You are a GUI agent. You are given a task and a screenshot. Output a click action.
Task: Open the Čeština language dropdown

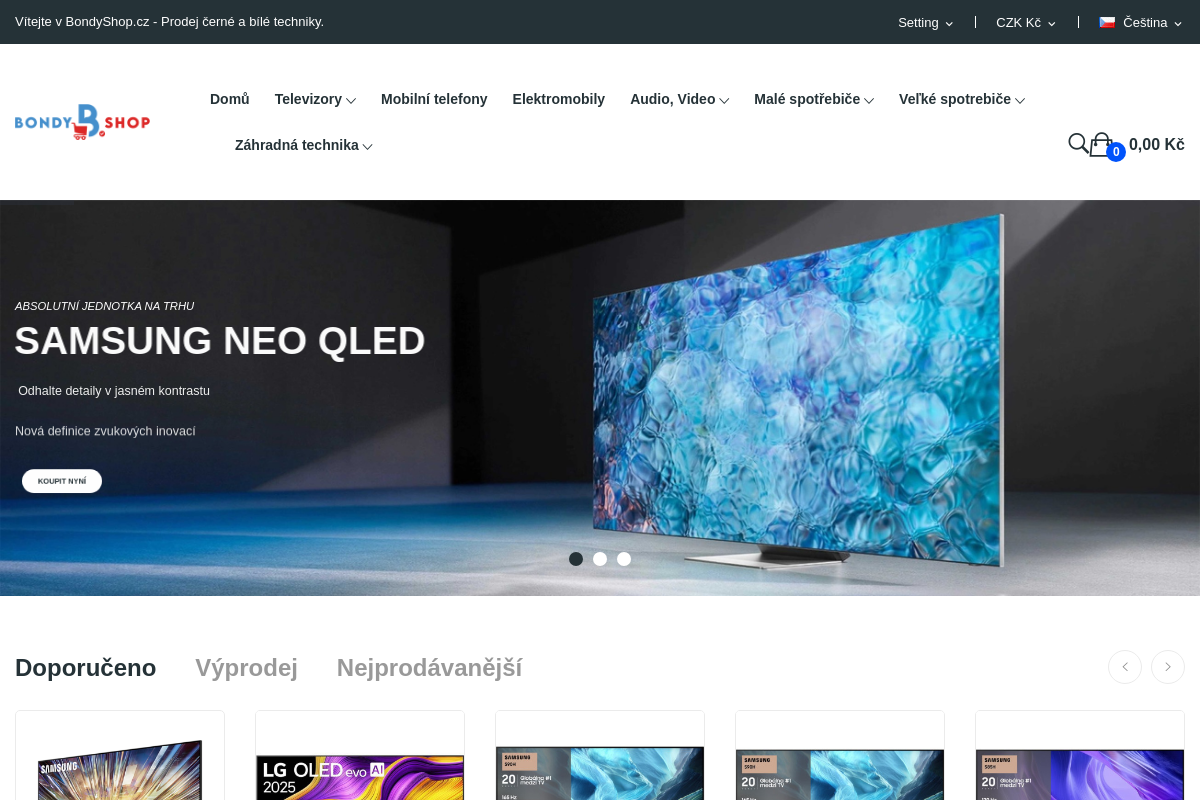(1141, 22)
